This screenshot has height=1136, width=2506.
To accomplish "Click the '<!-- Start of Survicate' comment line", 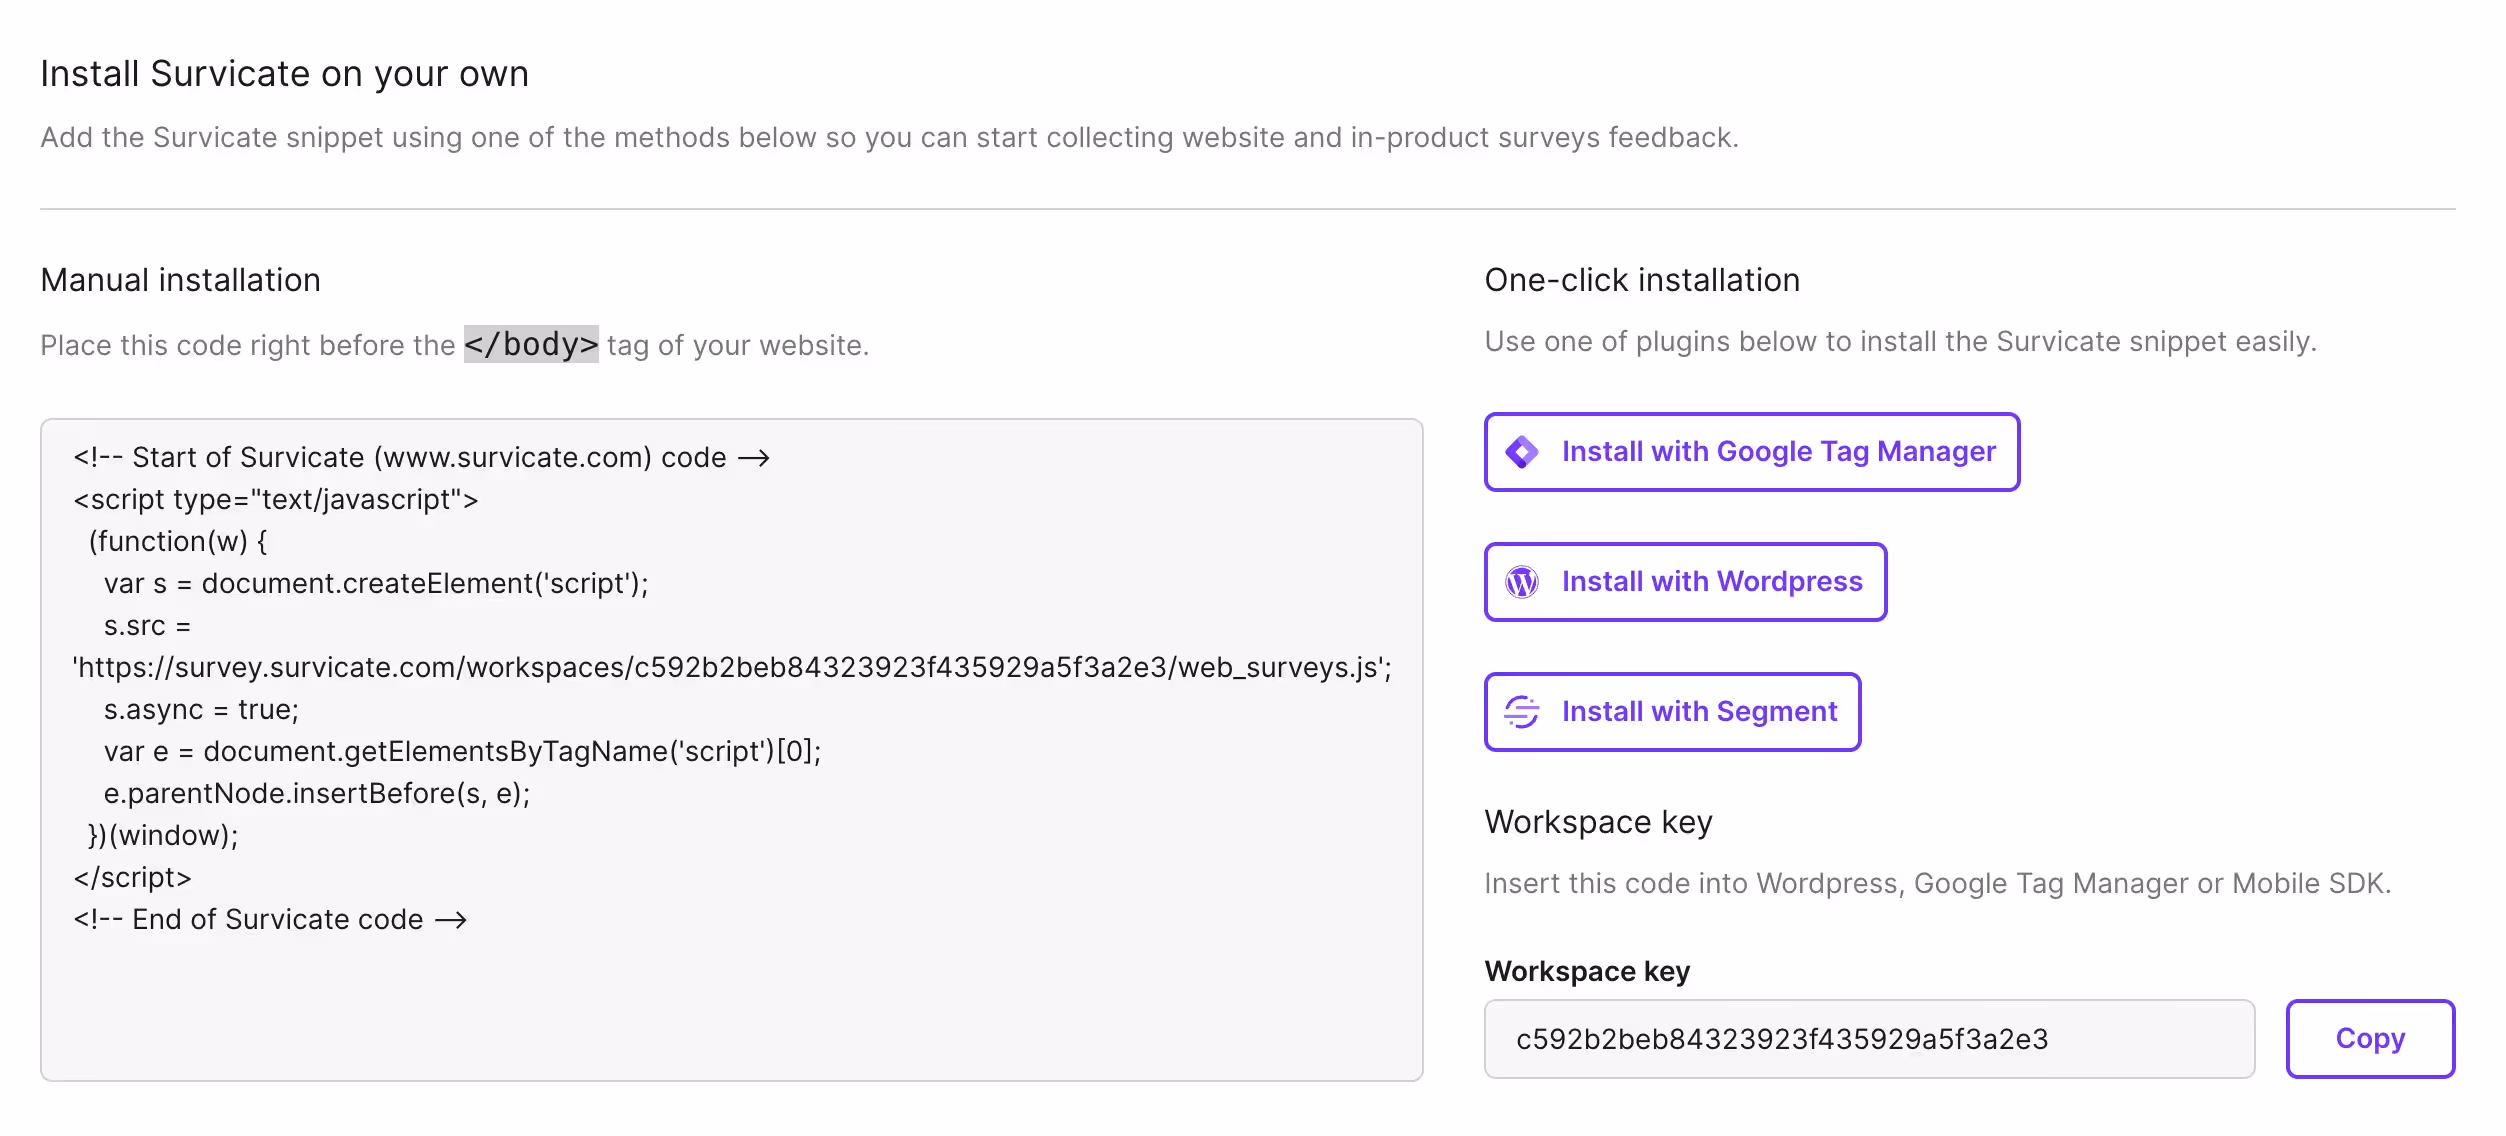I will coord(421,458).
